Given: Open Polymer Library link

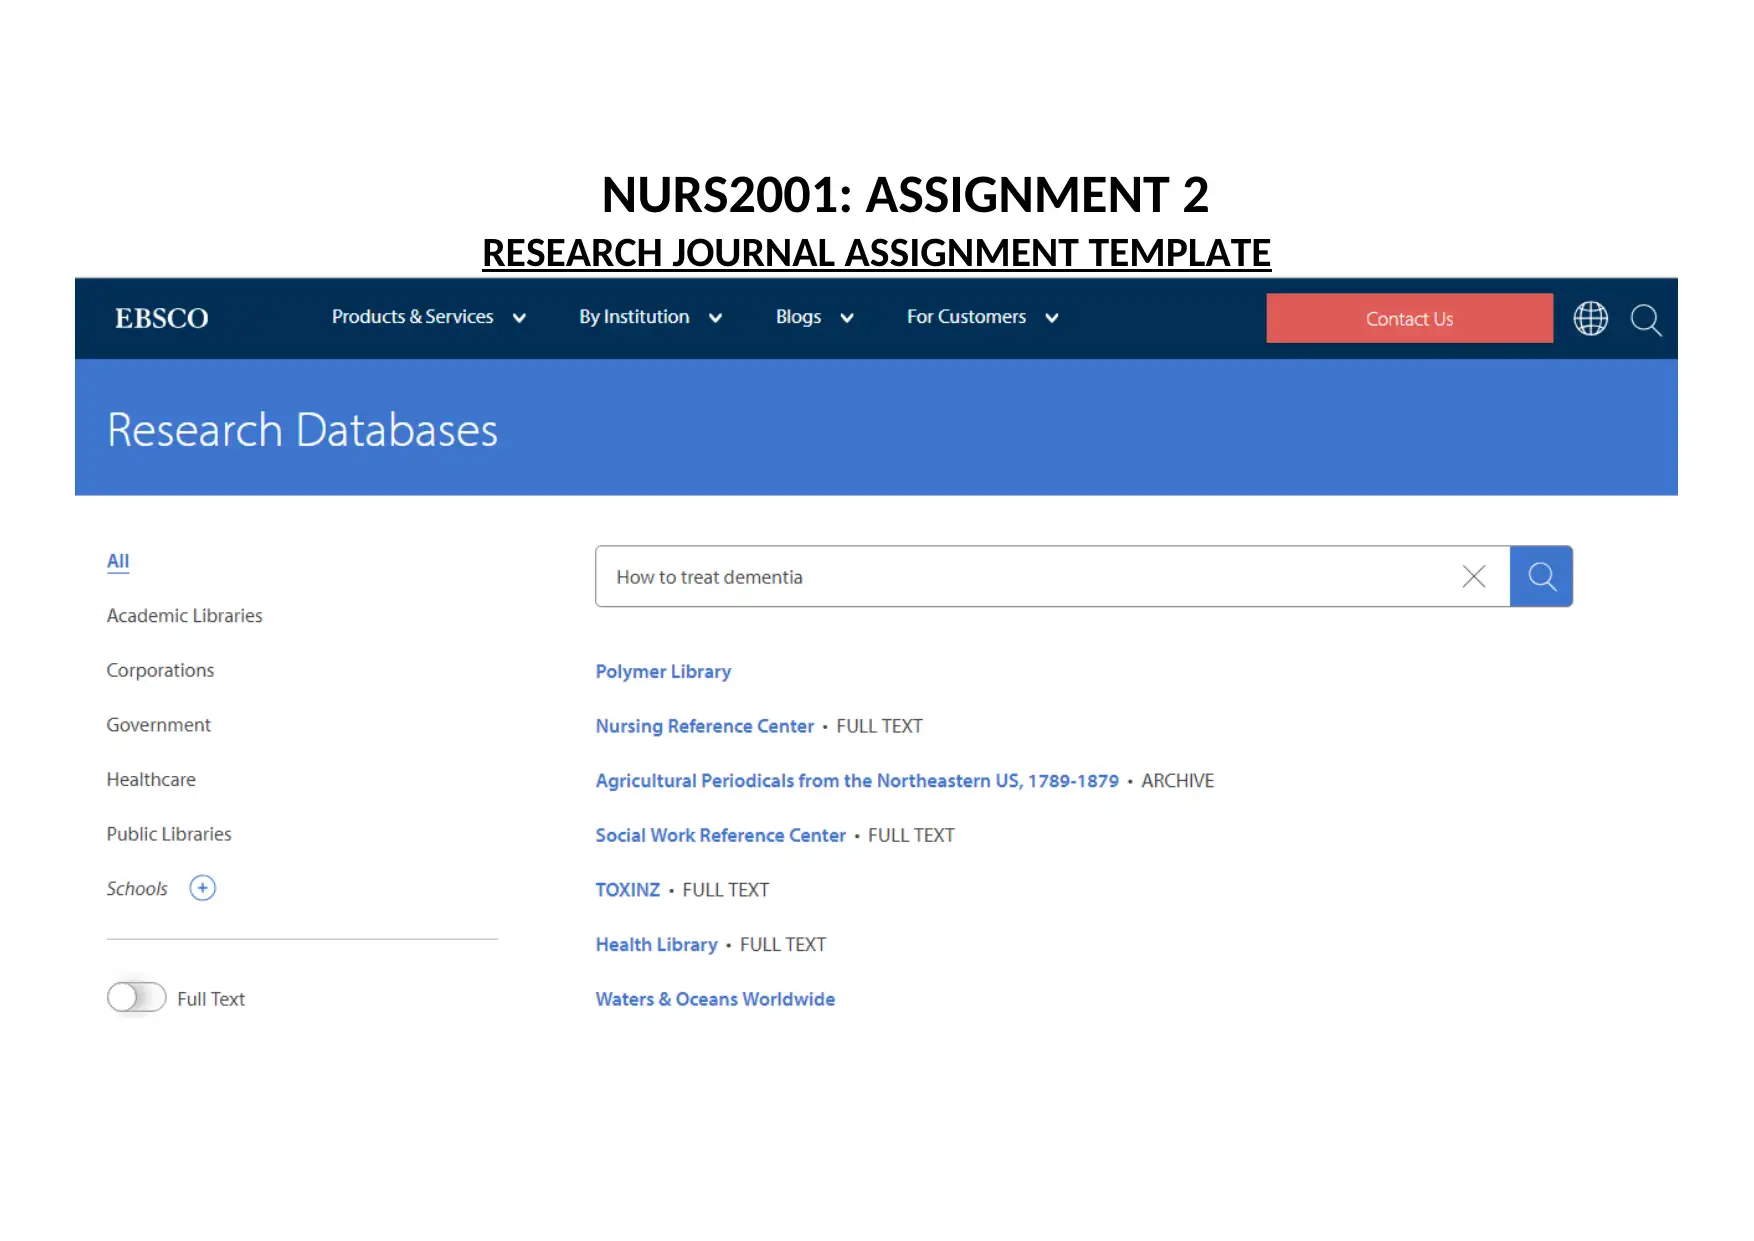Looking at the screenshot, I should pyautogui.click(x=663, y=672).
